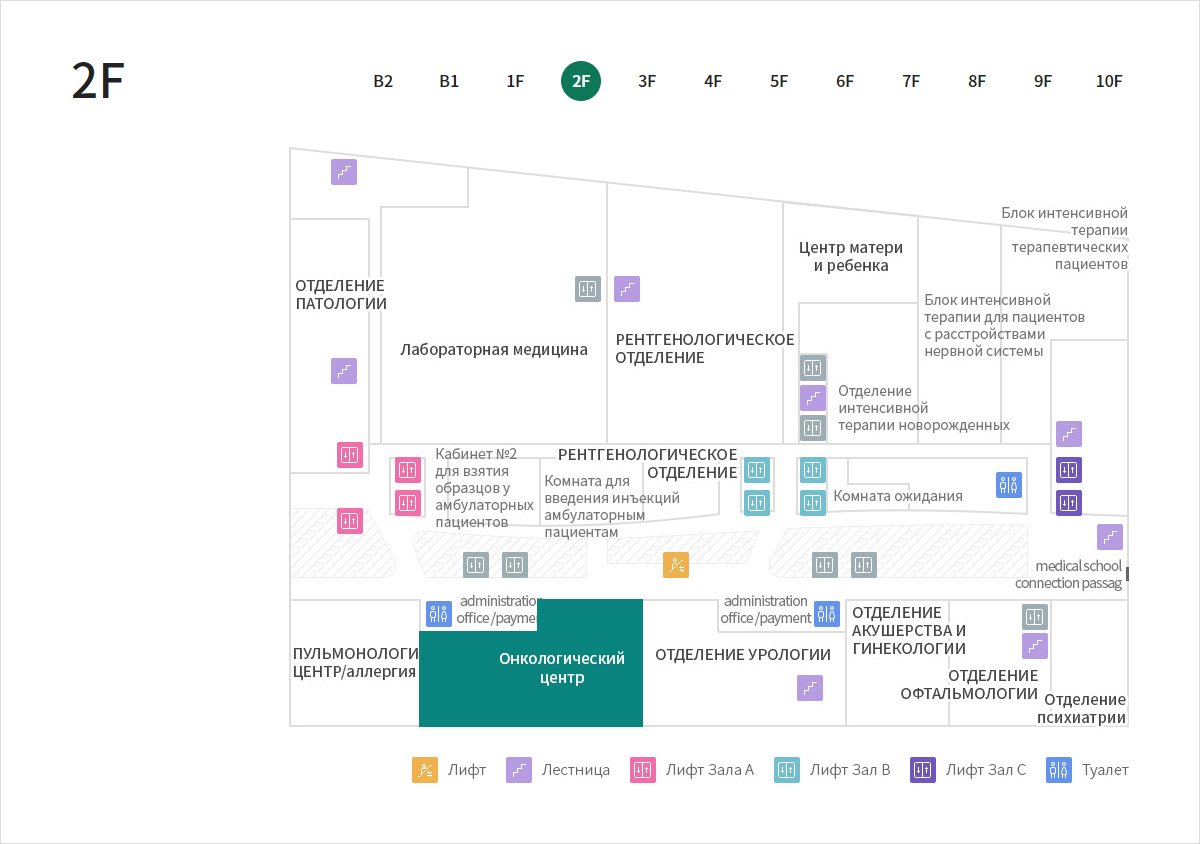
Task: Click the staircase icon in ОТДЕЛЕНИЕ УРОЛОГИИ
Action: click(810, 688)
